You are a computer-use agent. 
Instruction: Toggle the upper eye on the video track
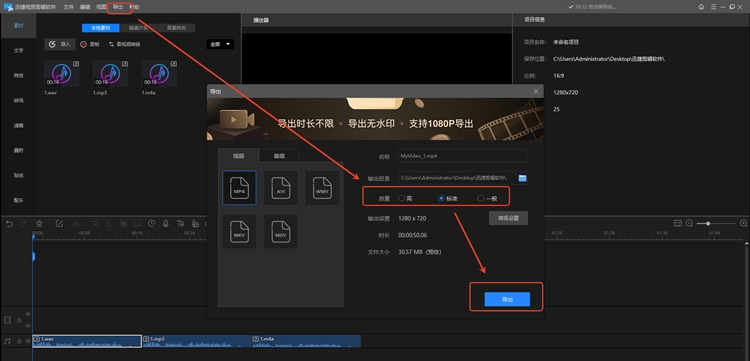[28, 314]
